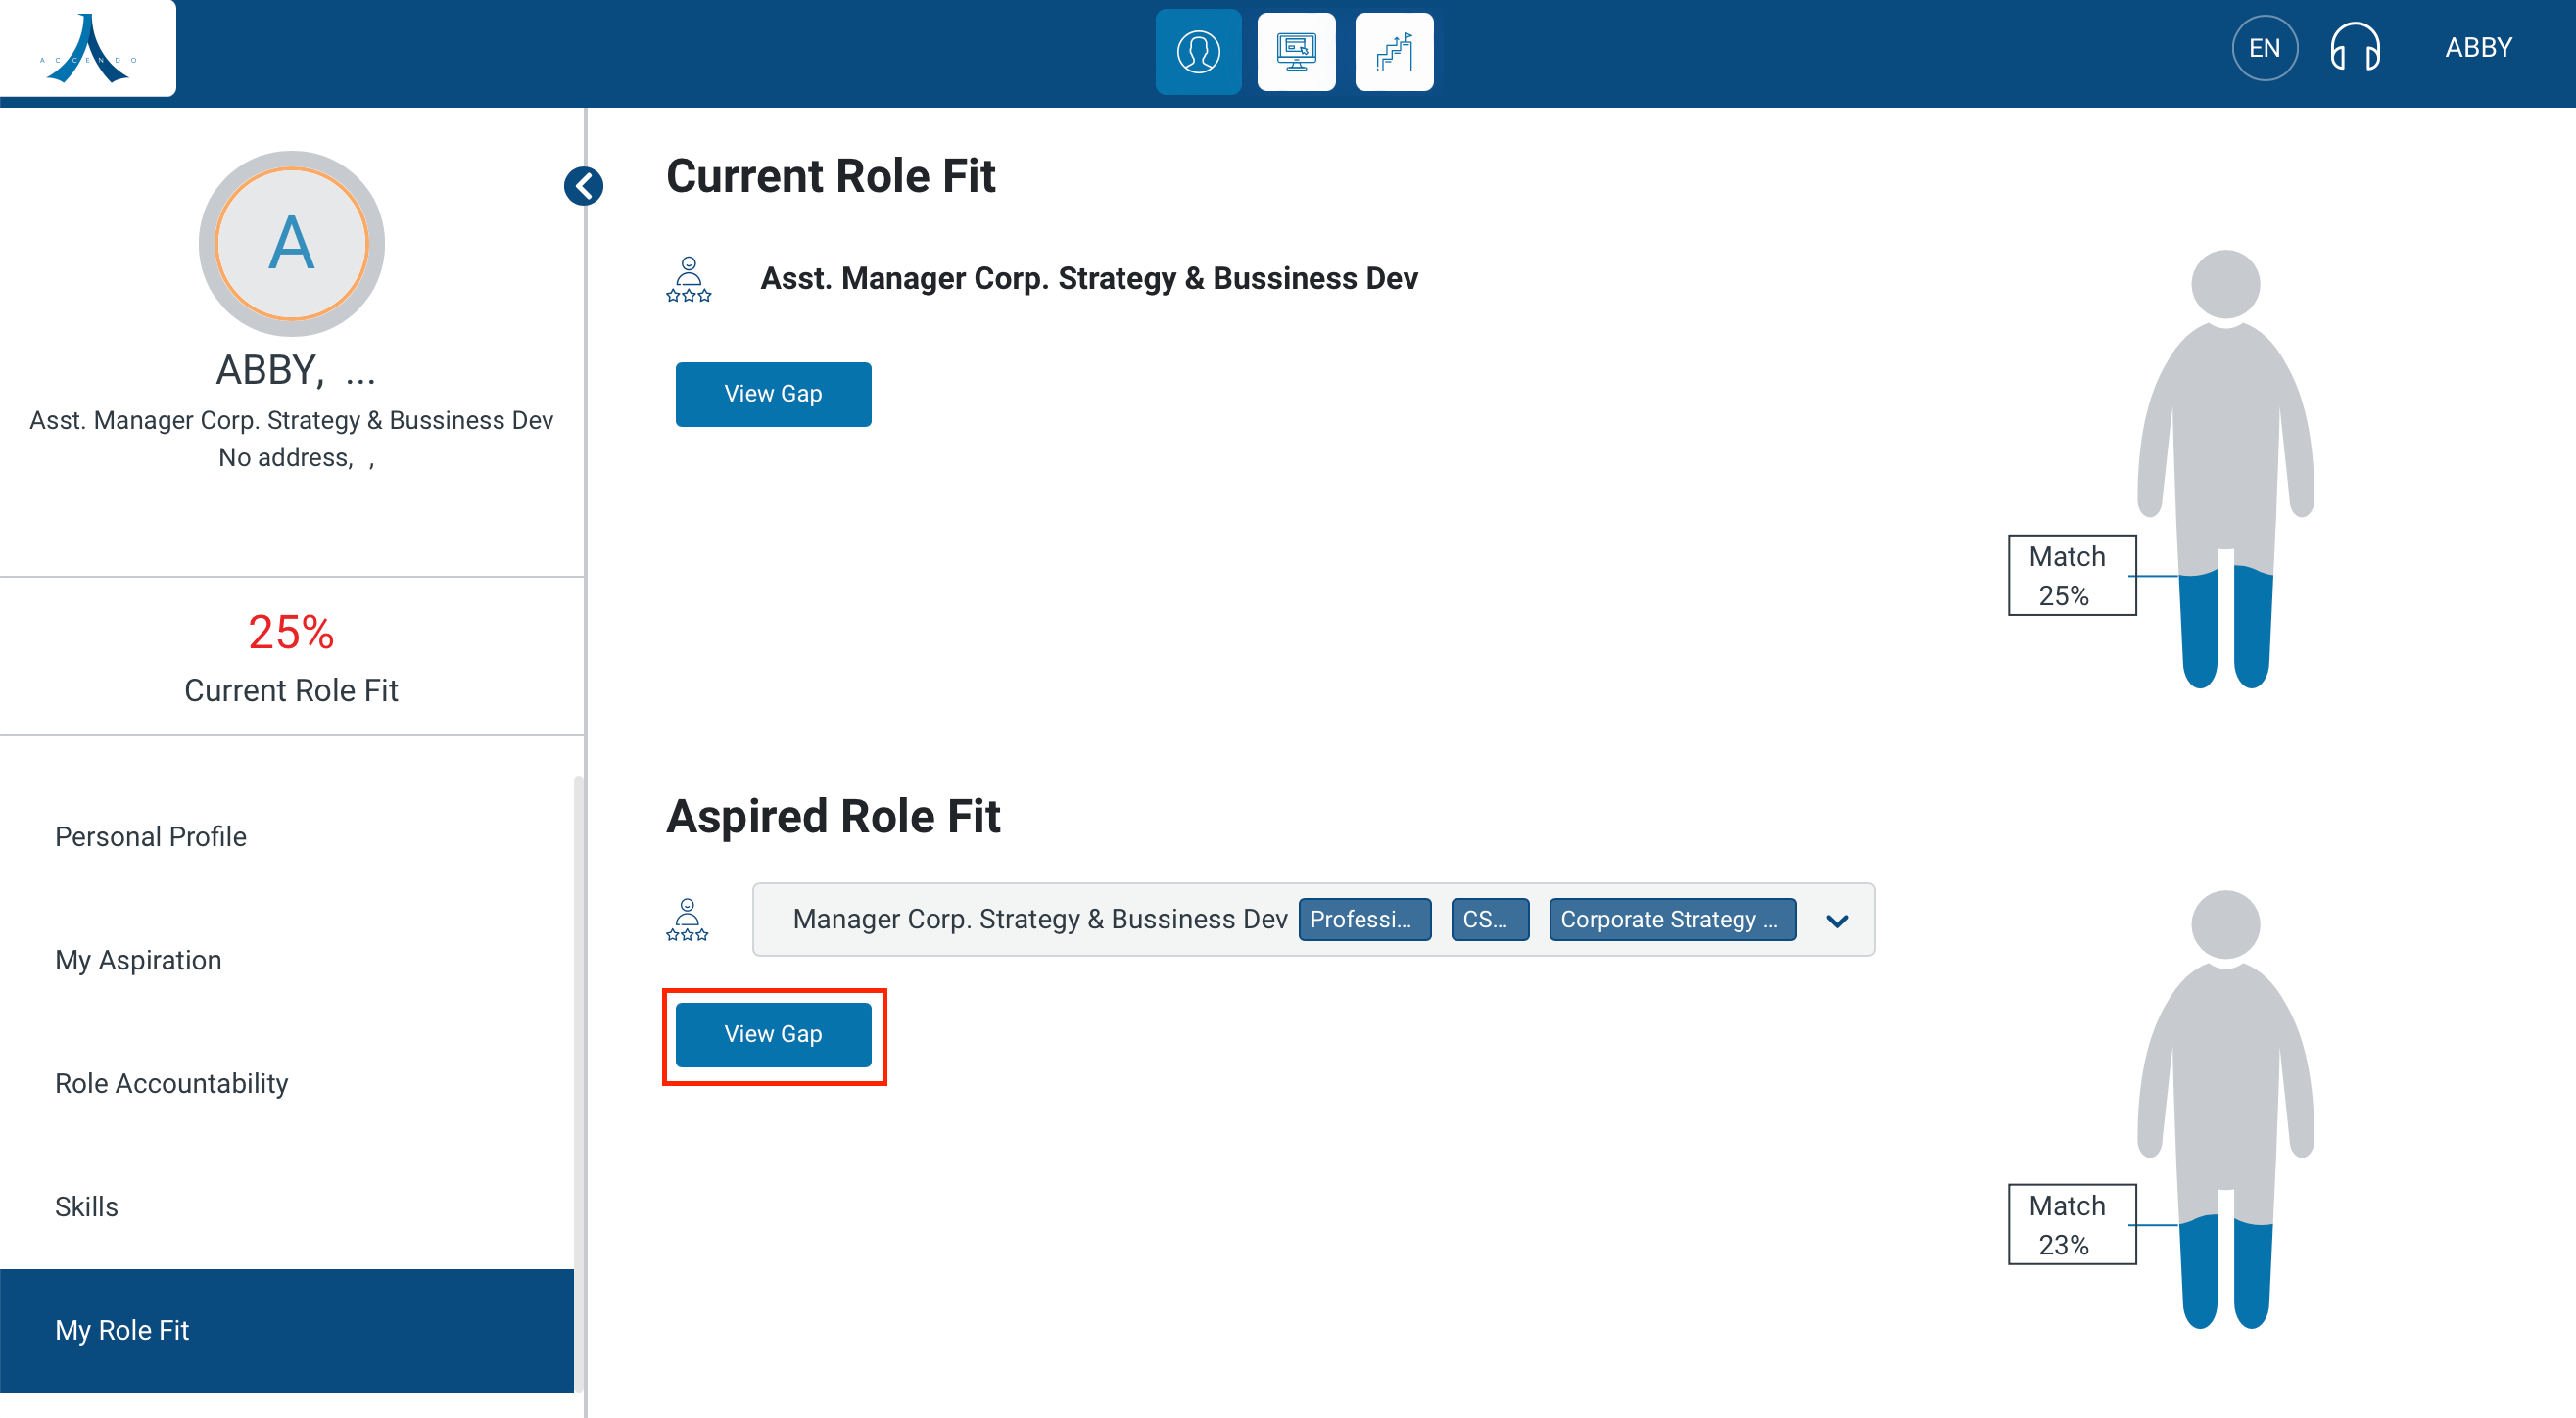Click the Accendo logo
The image size is (2576, 1418).
pos(88,48)
